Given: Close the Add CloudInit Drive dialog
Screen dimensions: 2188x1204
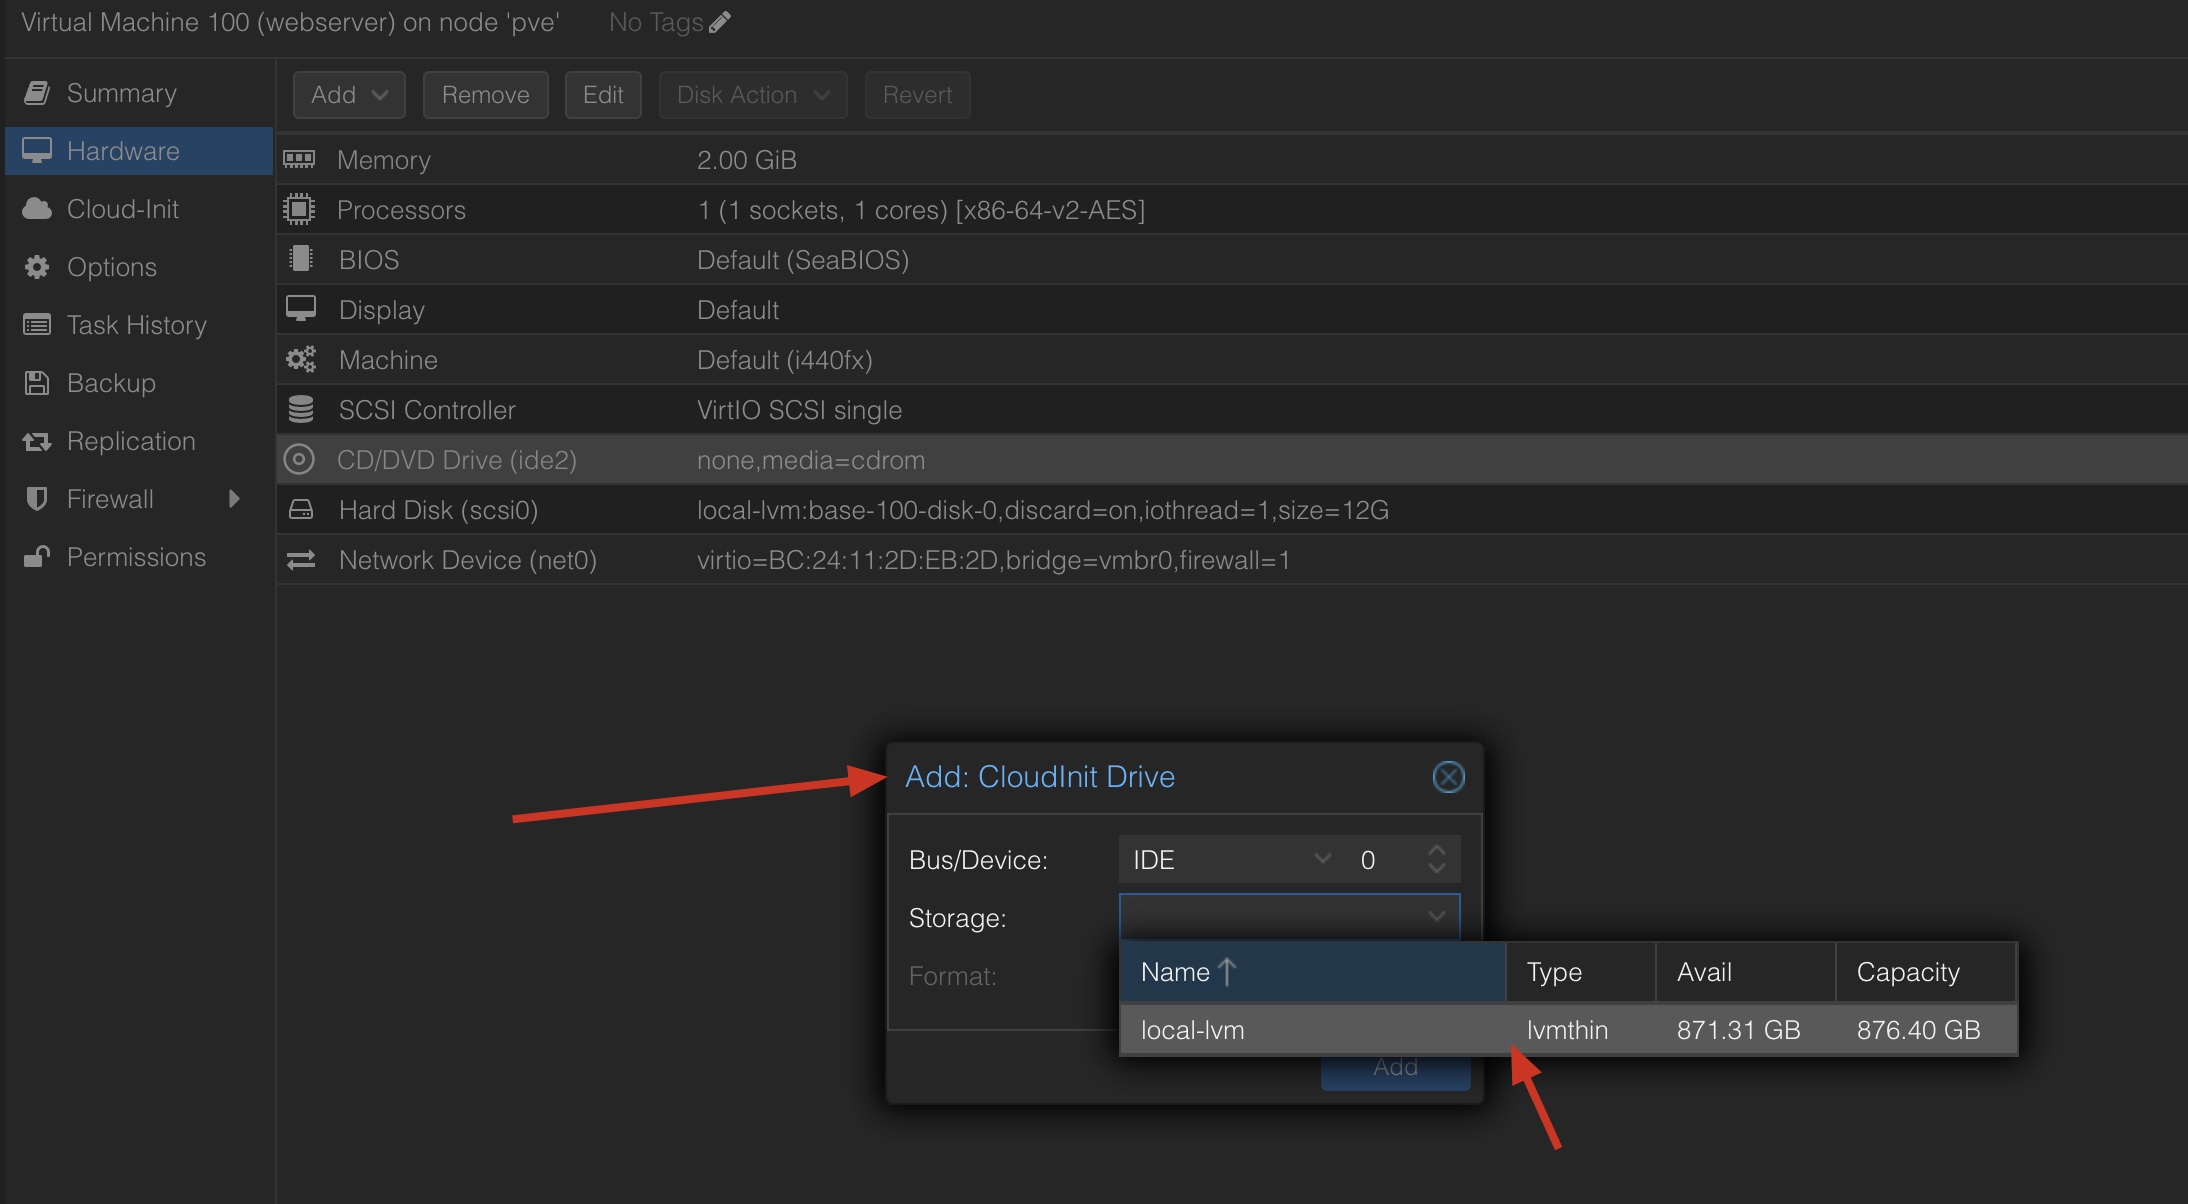Looking at the screenshot, I should tap(1448, 777).
